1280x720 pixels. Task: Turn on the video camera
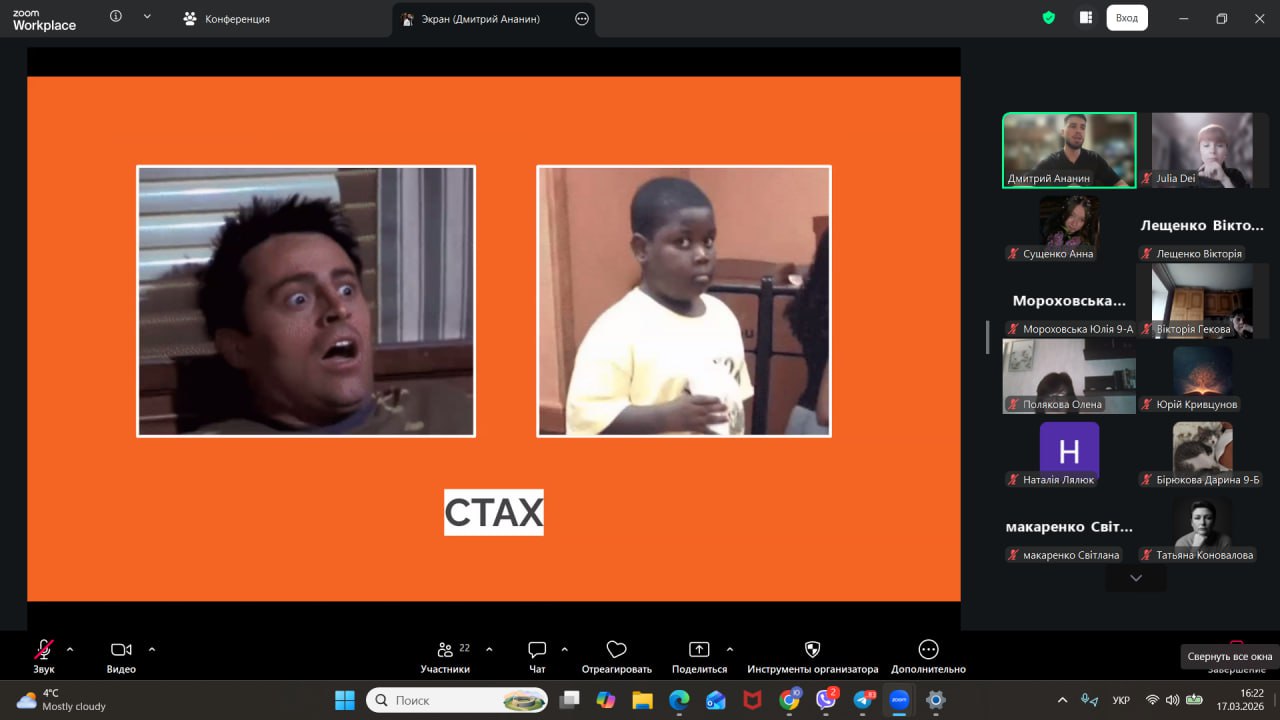click(x=121, y=650)
